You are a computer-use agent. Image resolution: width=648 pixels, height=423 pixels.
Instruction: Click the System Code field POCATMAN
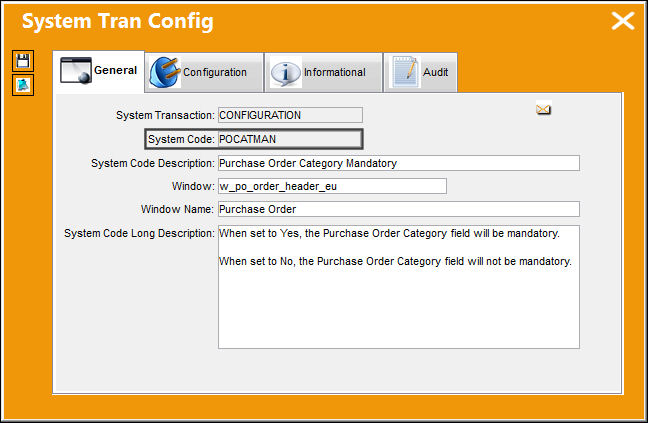290,139
